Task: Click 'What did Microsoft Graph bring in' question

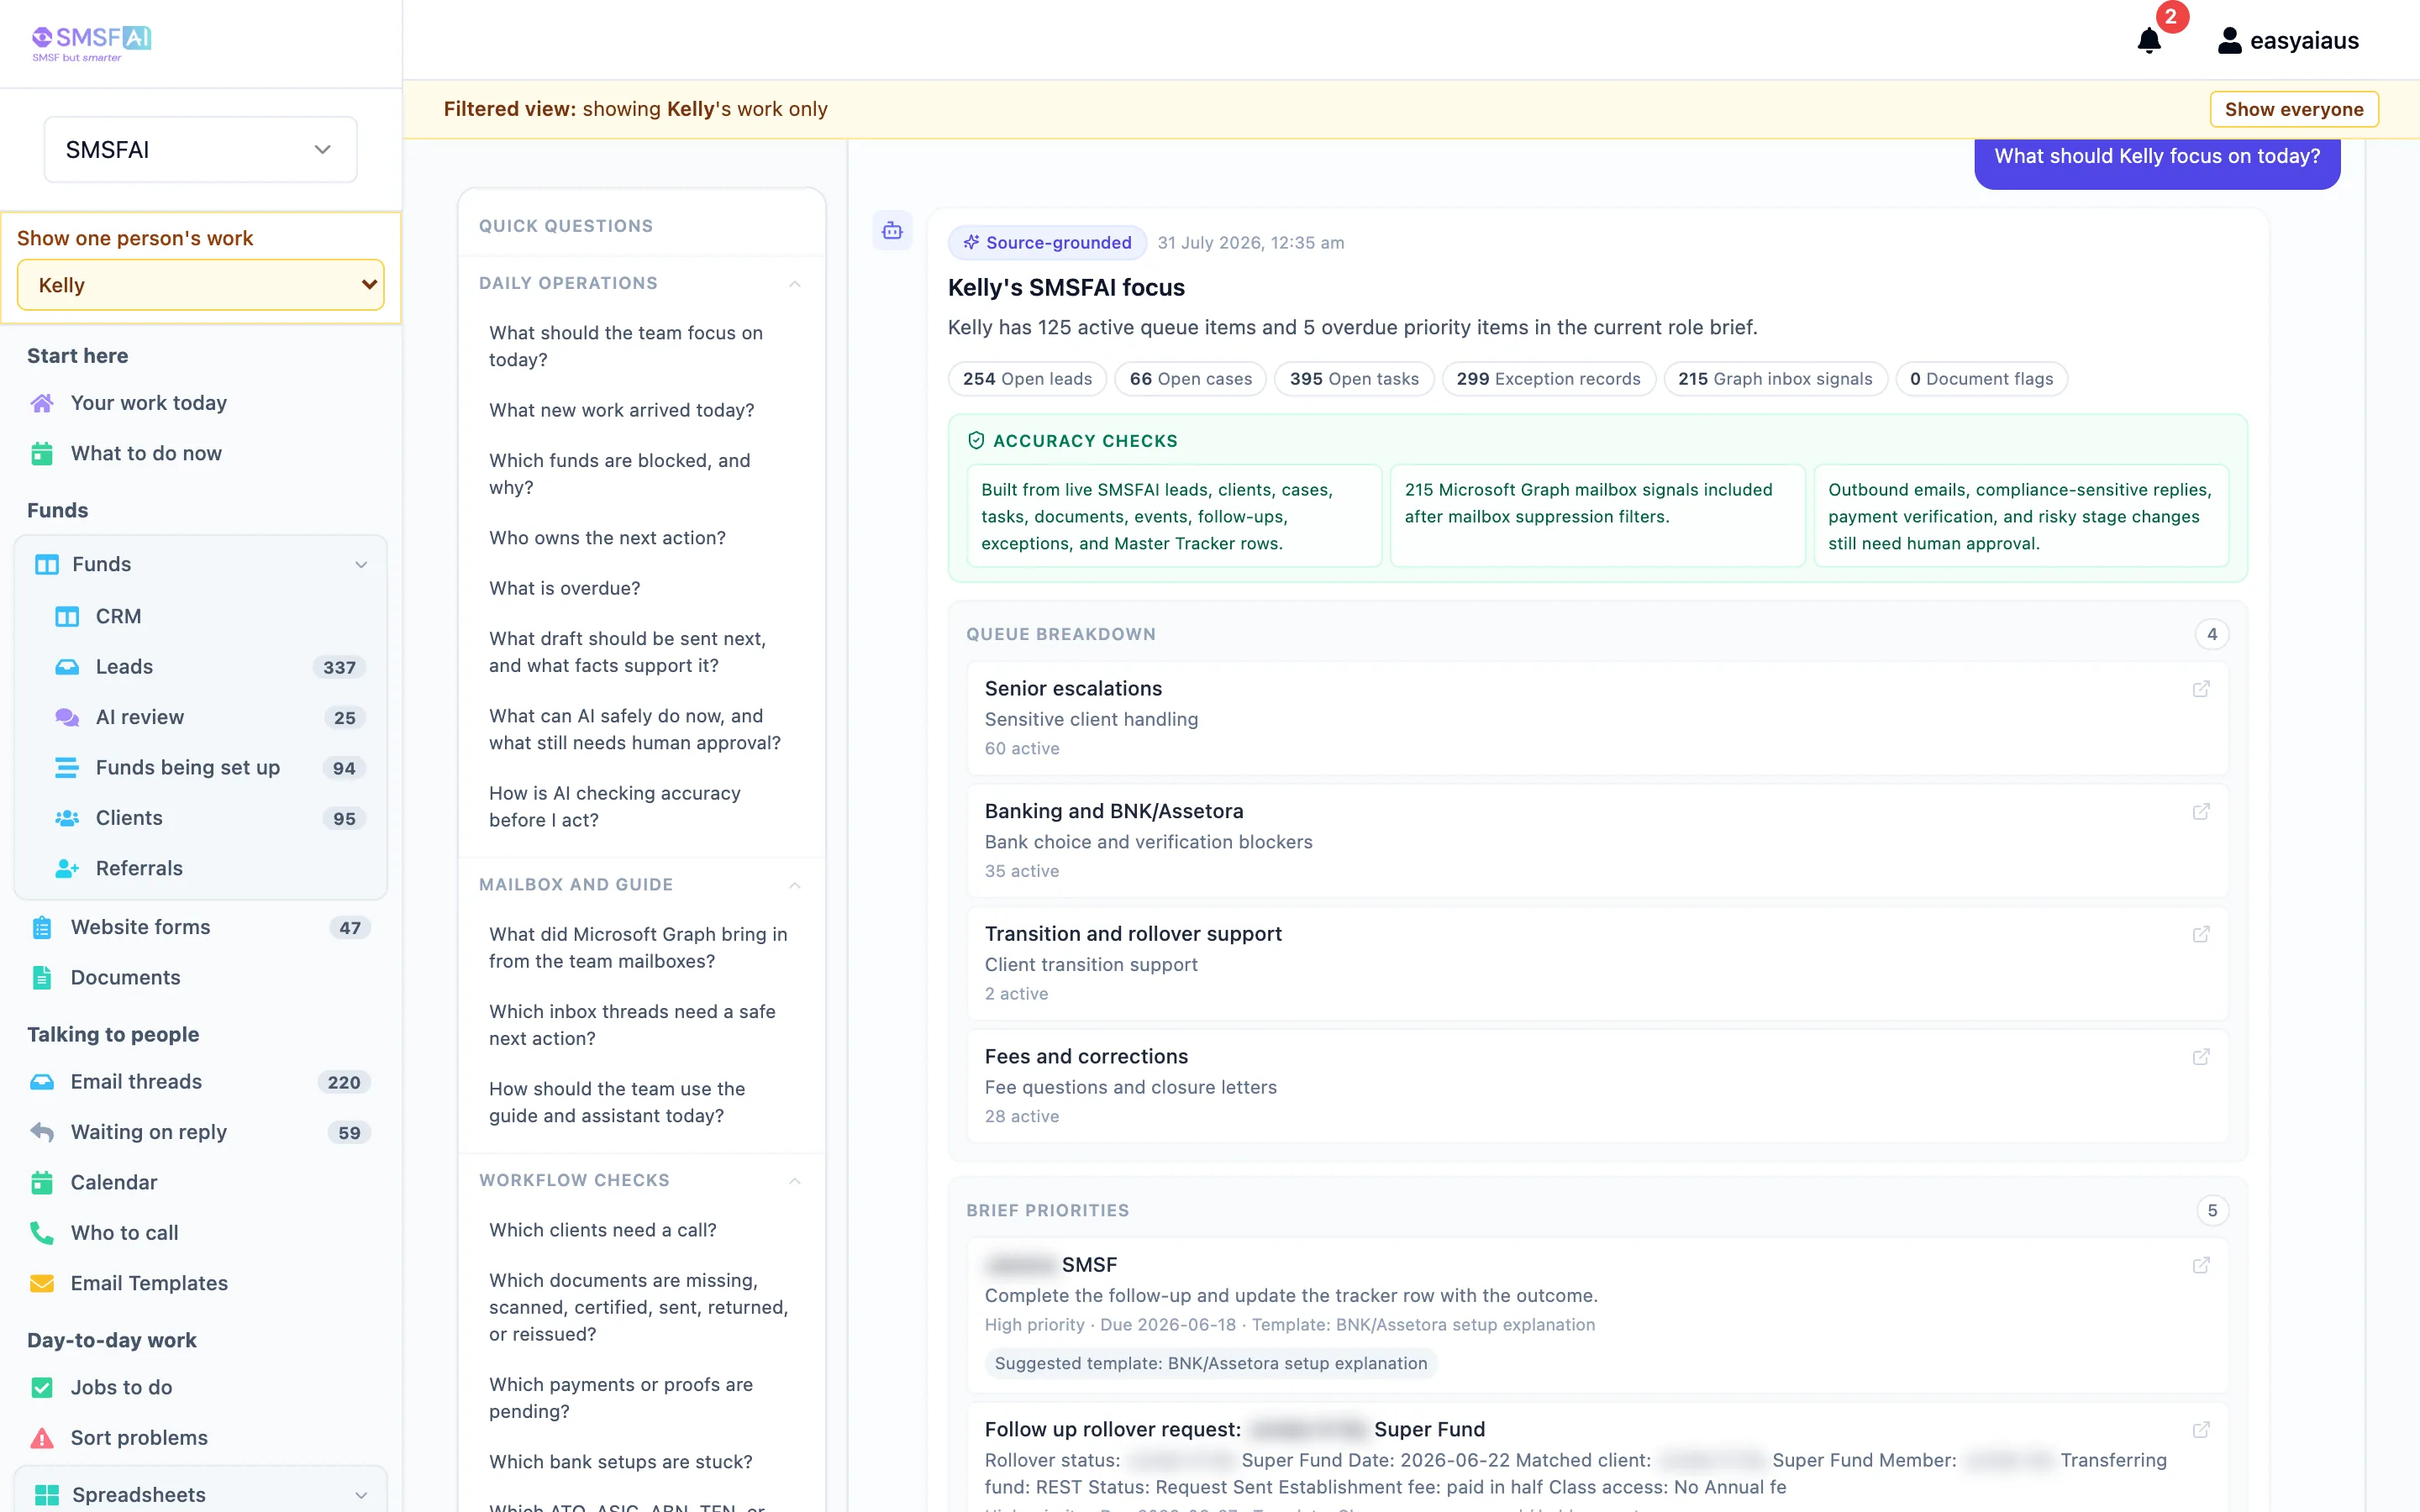Action: (x=638, y=947)
